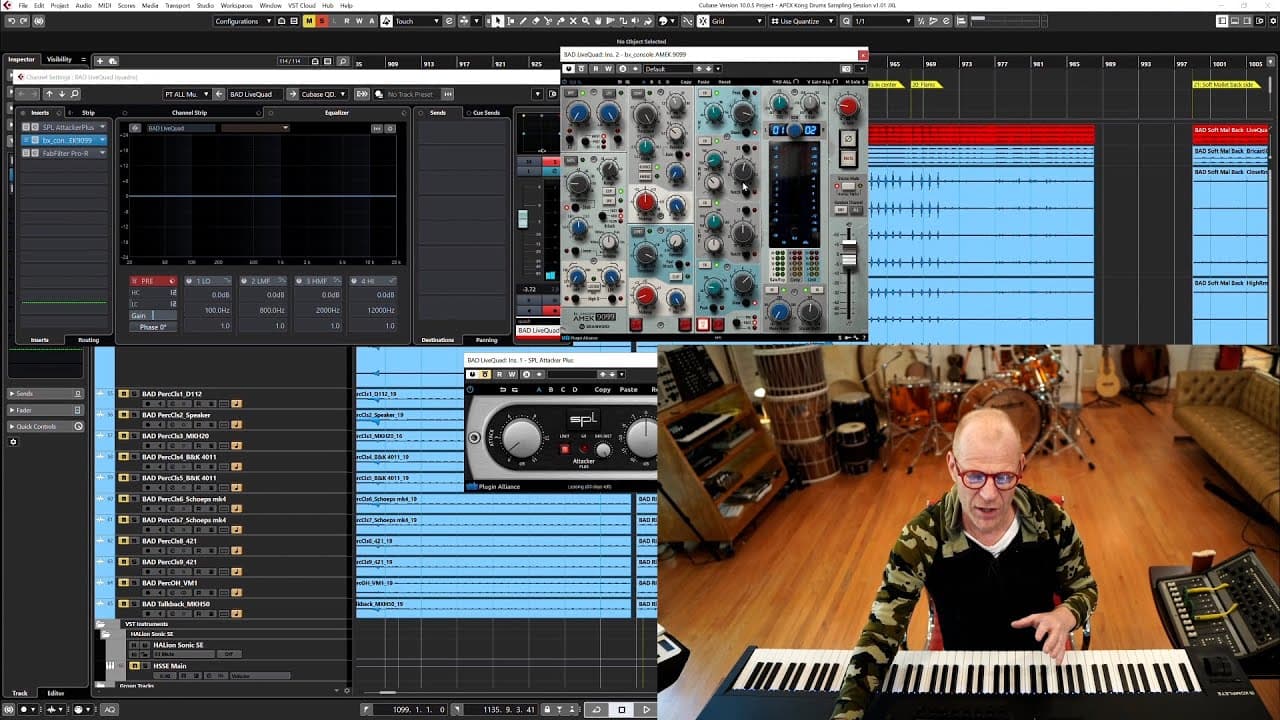1280x720 pixels.
Task: Toggle the toolbar W write automation button
Action: [359, 21]
